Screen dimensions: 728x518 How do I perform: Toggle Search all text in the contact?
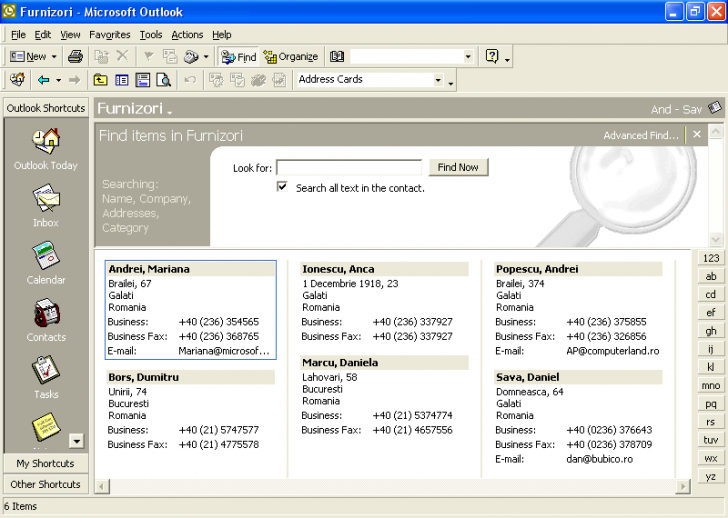point(282,187)
